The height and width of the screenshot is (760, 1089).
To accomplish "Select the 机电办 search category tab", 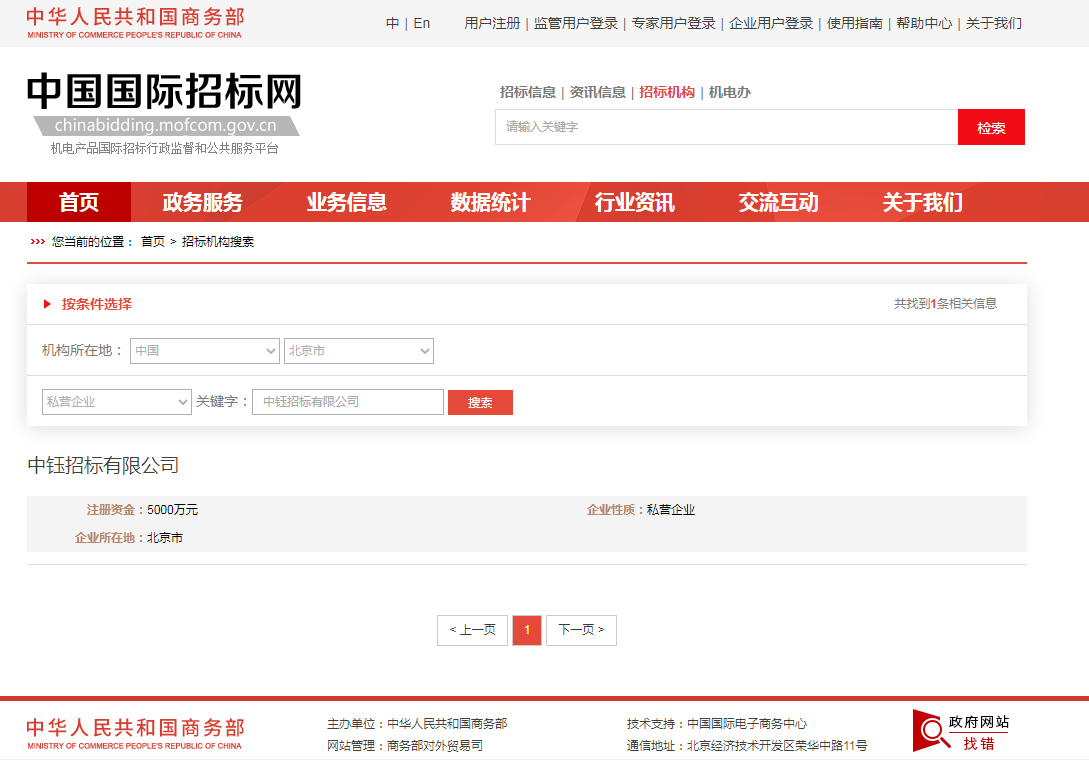I will pos(729,92).
